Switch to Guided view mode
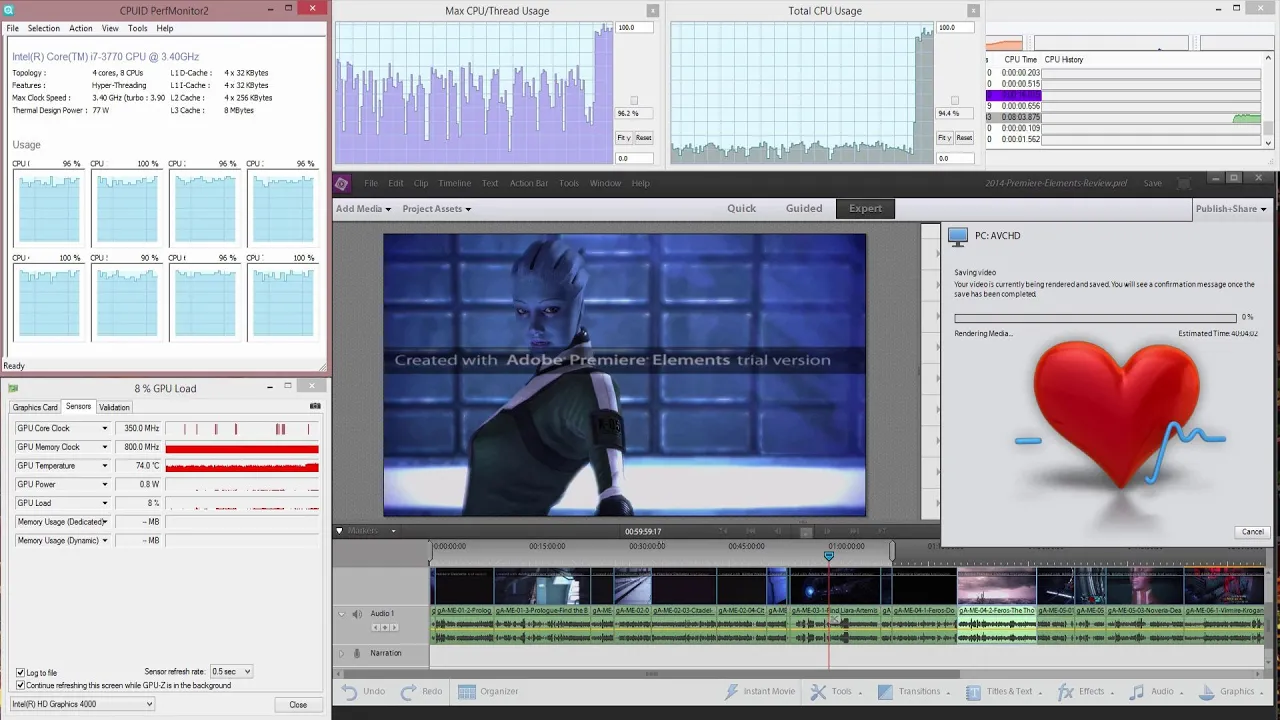 [x=804, y=208]
